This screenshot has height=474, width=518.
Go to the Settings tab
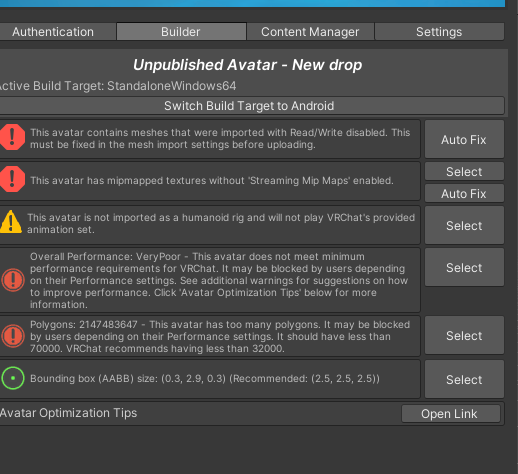[x=439, y=32]
